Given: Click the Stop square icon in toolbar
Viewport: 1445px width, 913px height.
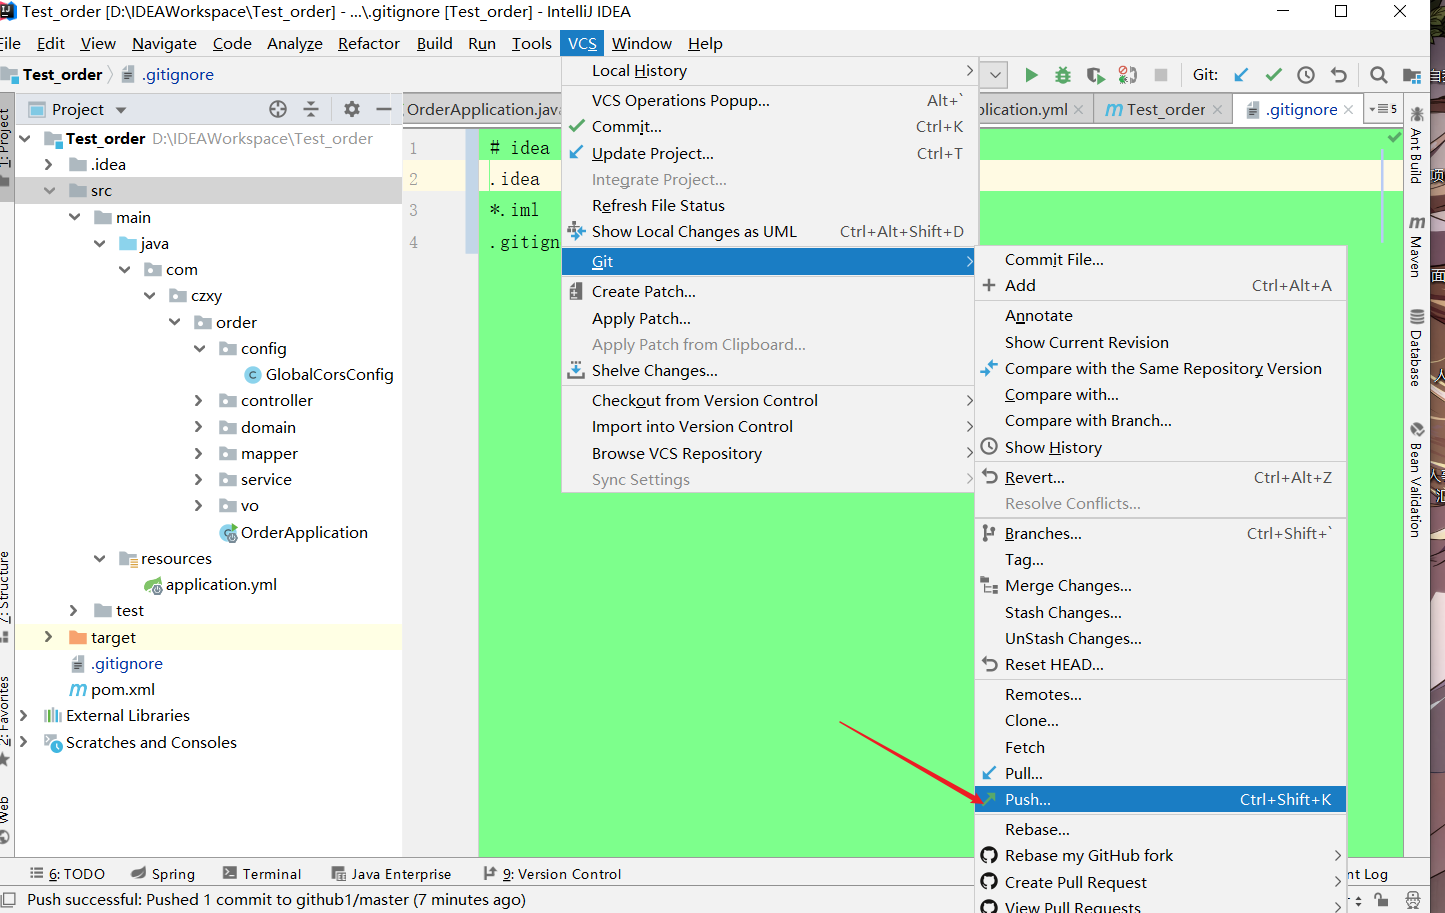Looking at the screenshot, I should tap(1161, 75).
